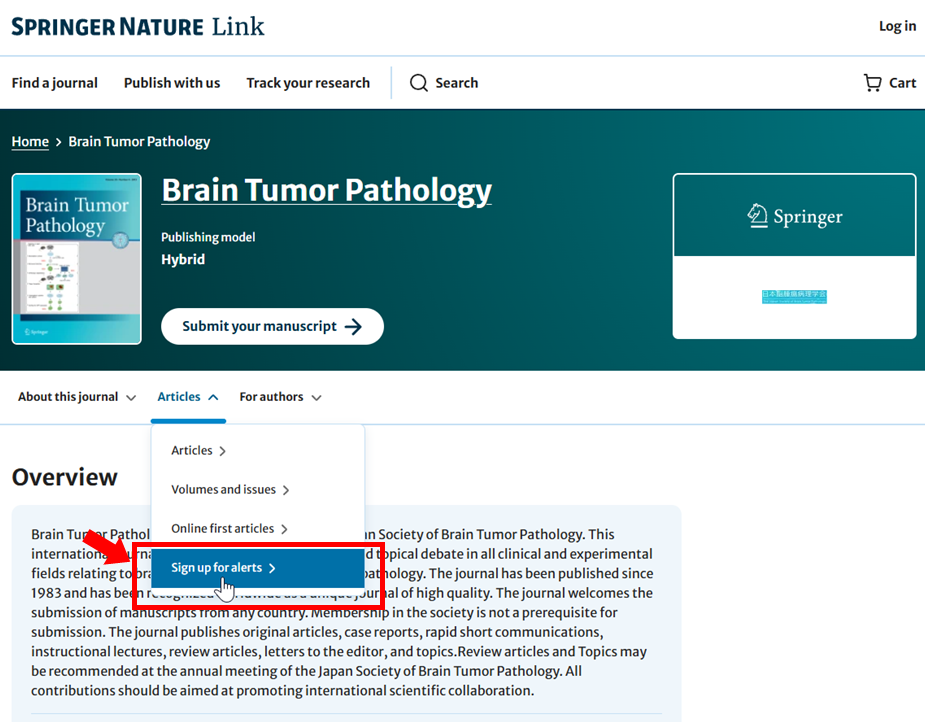Go to Home breadcrumb link
This screenshot has width=925, height=722.
coord(30,142)
